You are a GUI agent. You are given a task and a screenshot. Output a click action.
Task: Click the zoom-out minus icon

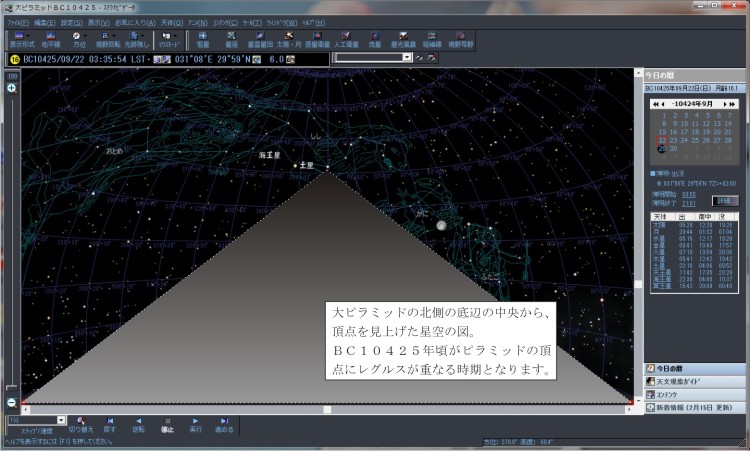tap(12, 402)
